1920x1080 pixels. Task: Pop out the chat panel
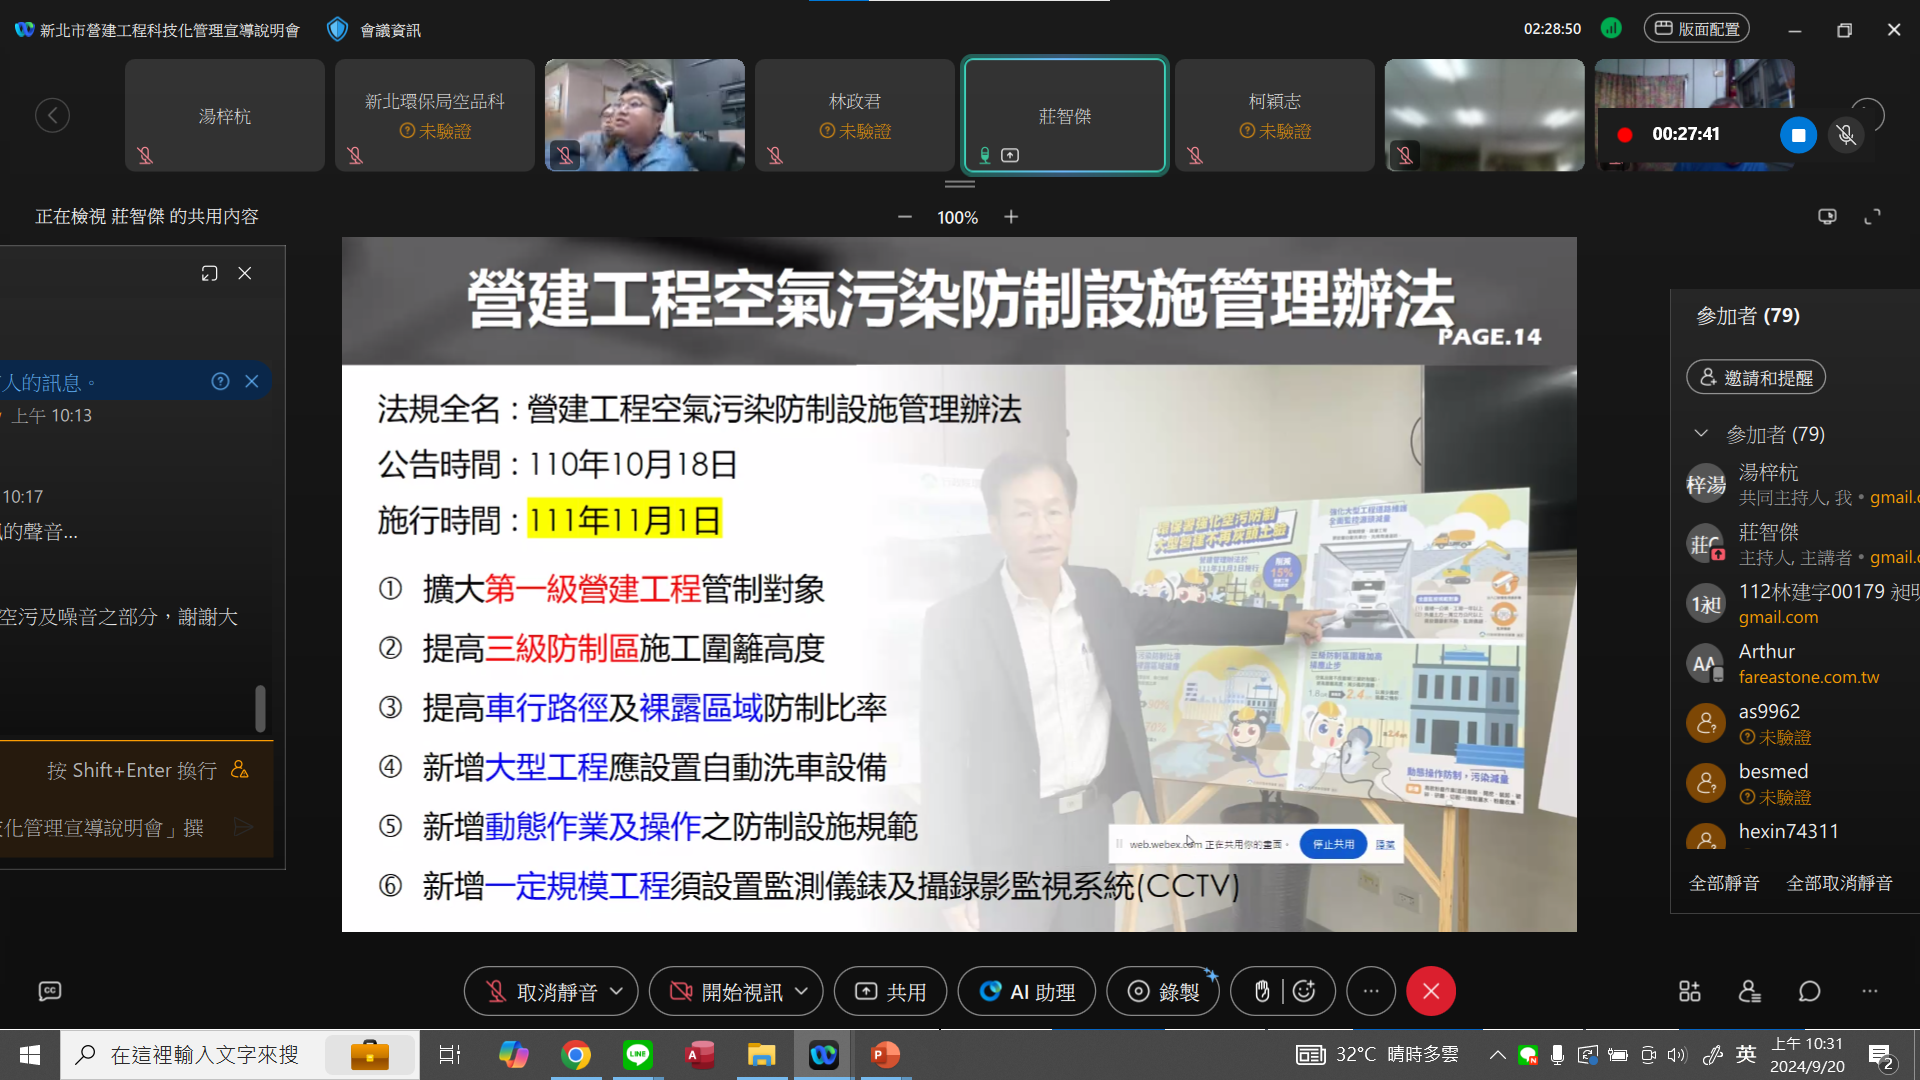click(209, 273)
